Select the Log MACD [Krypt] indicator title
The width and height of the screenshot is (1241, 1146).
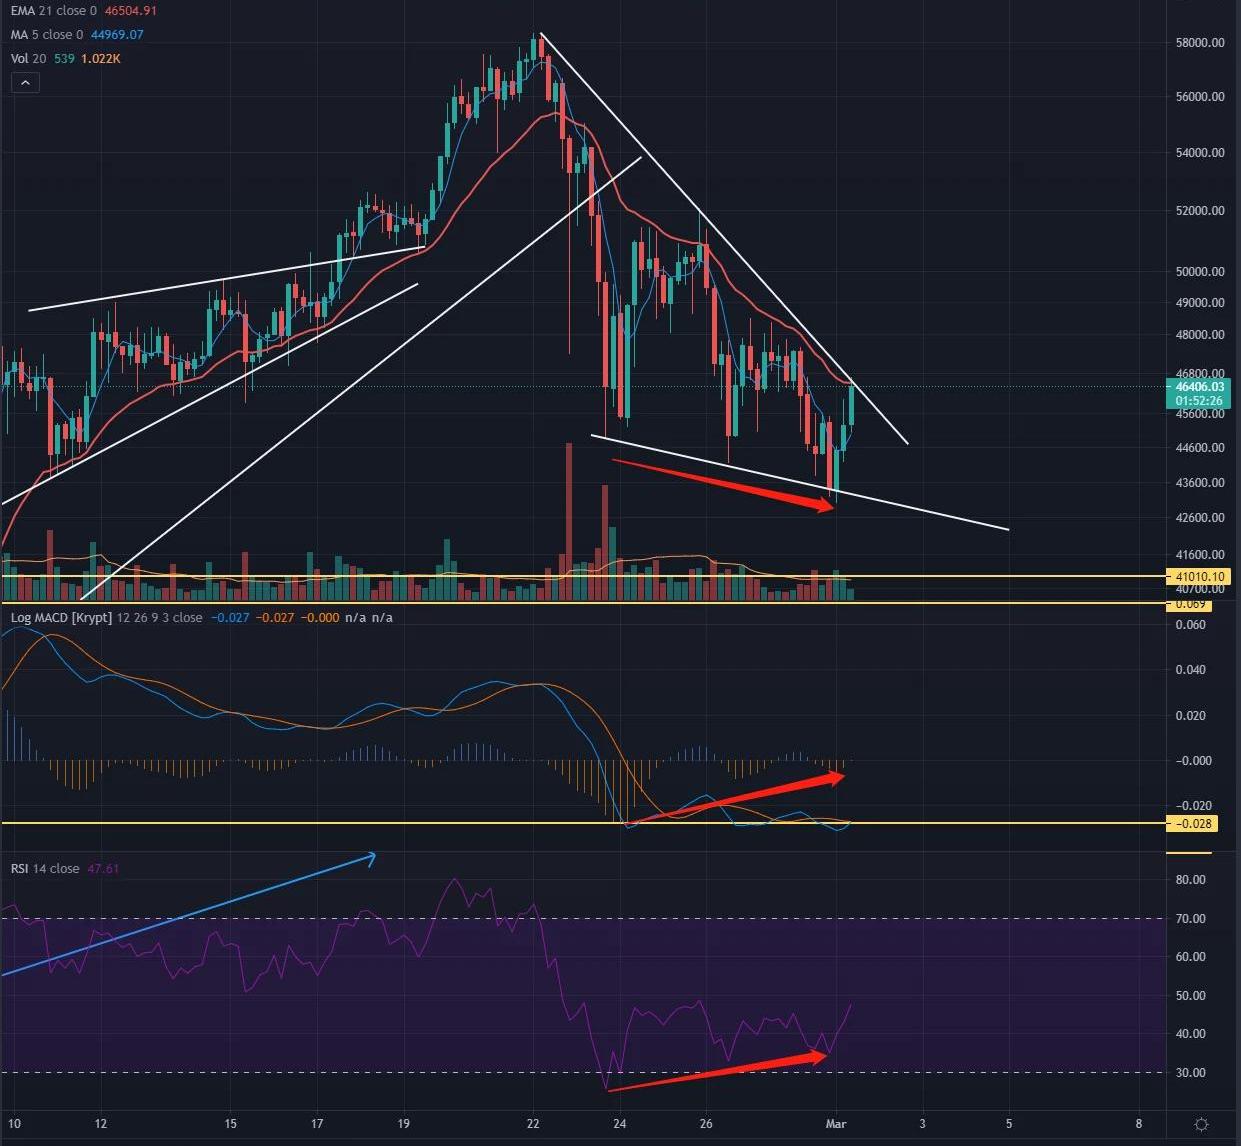point(62,618)
